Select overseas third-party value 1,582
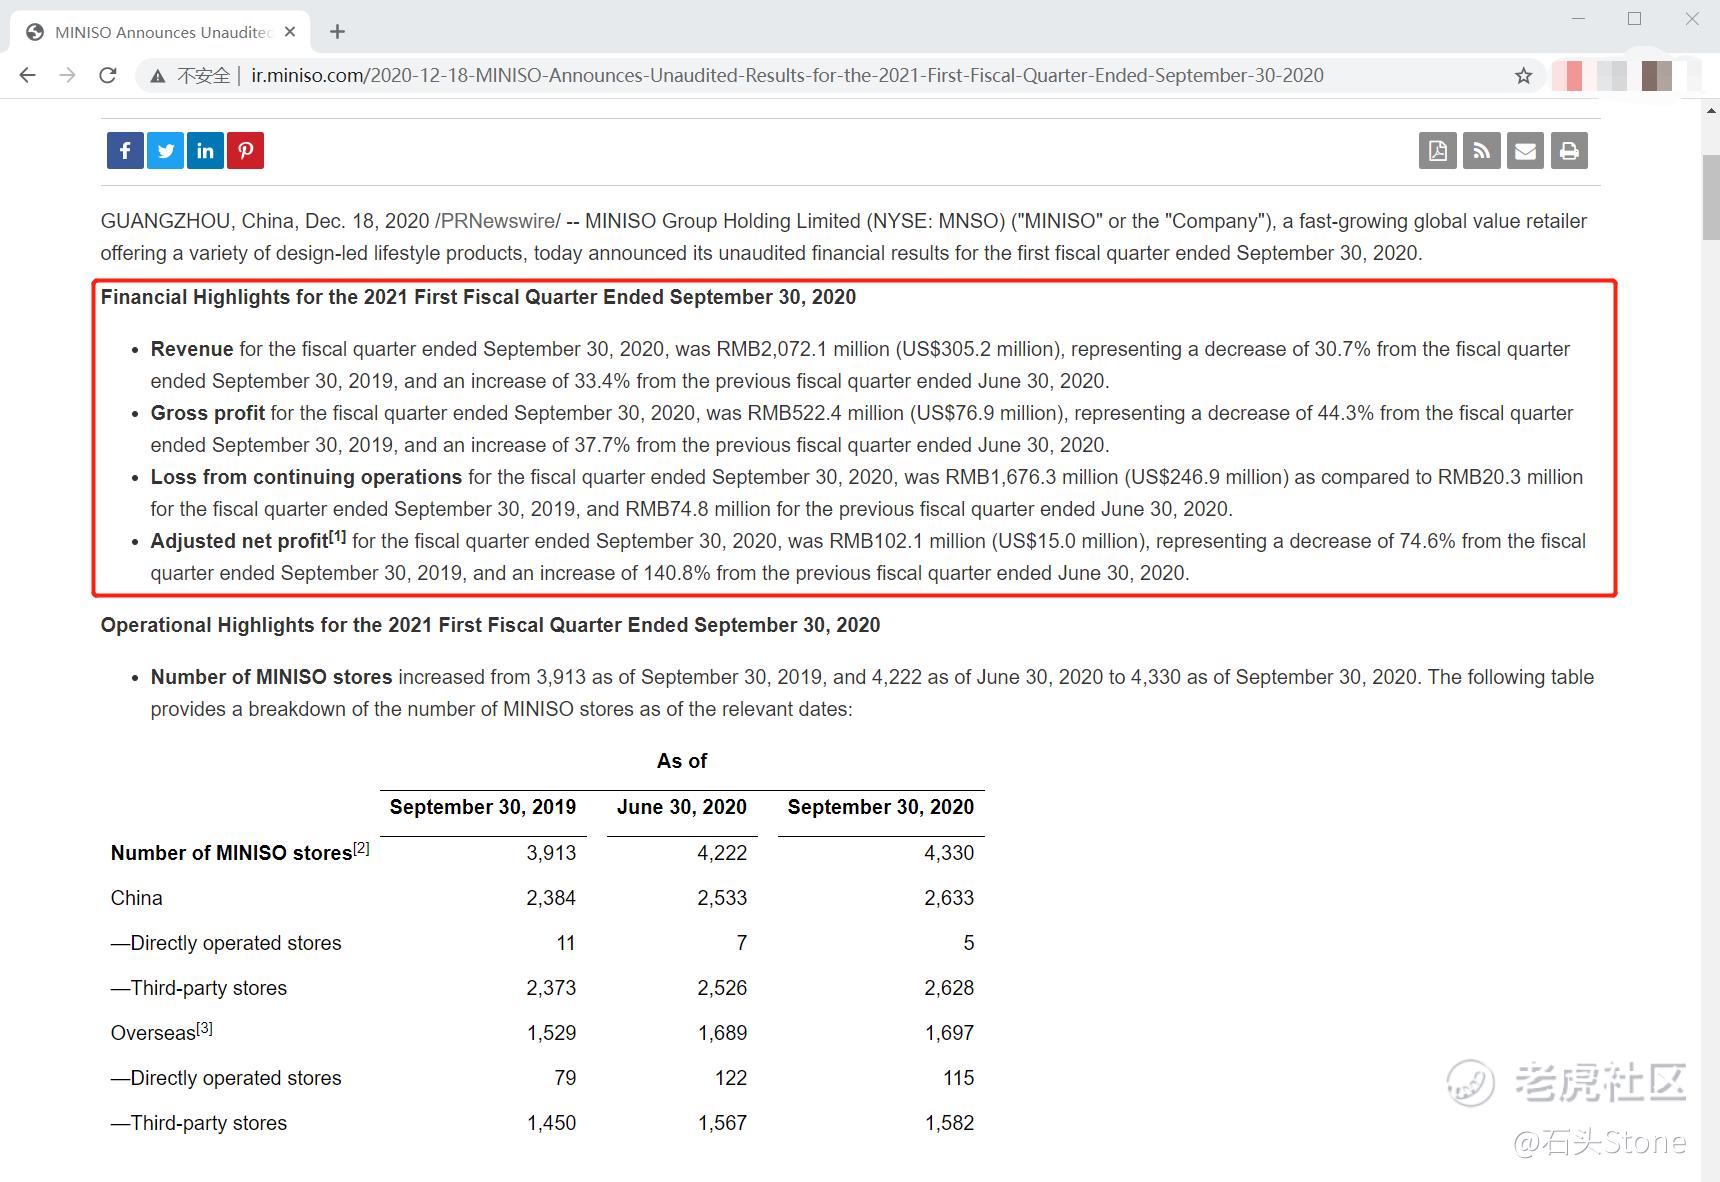Image resolution: width=1720 pixels, height=1182 pixels. point(949,1123)
